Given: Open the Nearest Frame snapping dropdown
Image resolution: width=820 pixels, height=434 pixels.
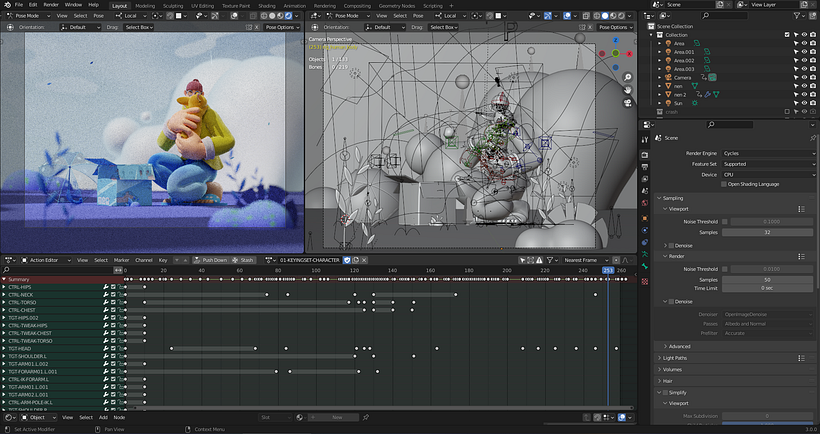Looking at the screenshot, I should coord(584,260).
